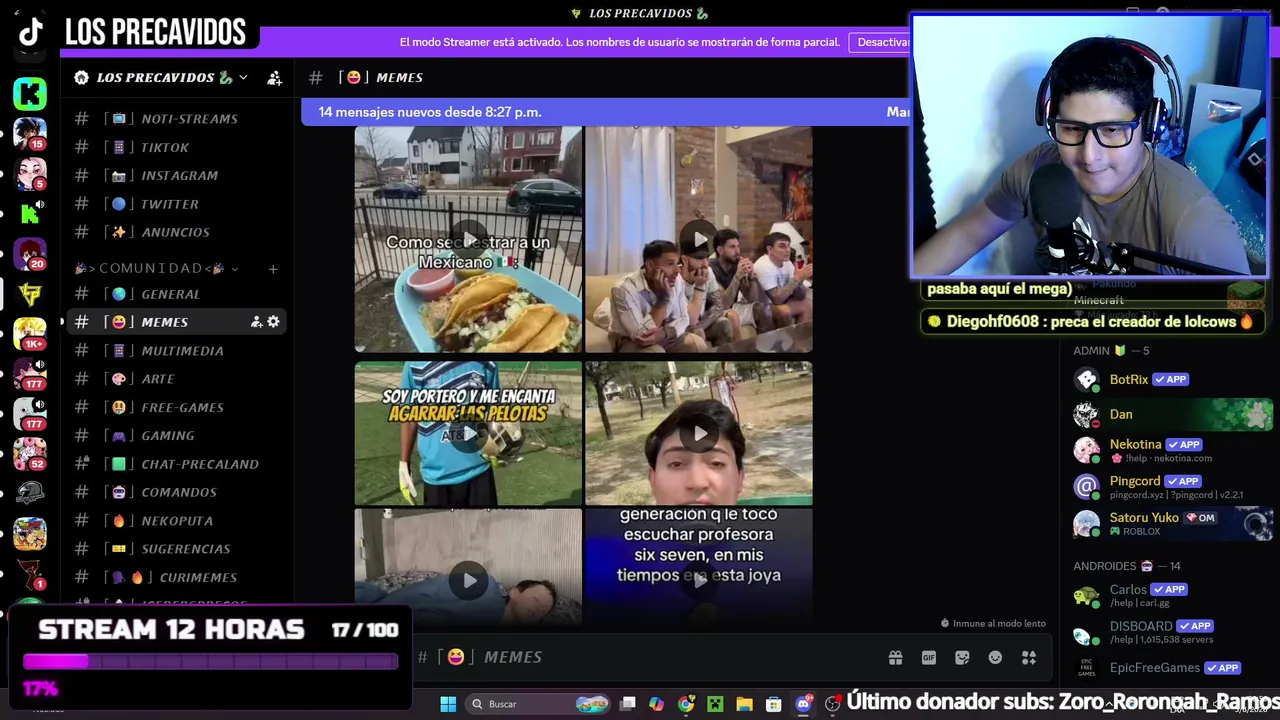Click the Desactivar streamer mode button
Screen dimensions: 1280x720
coord(883,42)
